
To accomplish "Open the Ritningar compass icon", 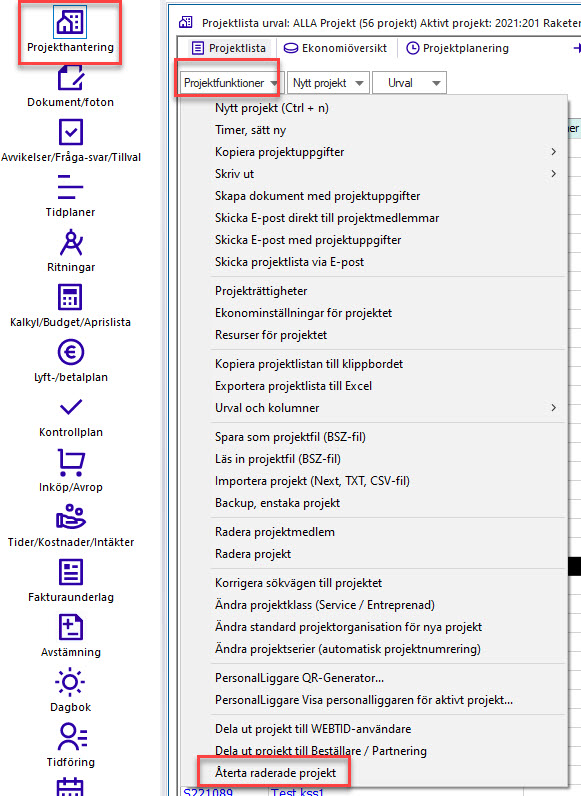I will click(x=71, y=242).
